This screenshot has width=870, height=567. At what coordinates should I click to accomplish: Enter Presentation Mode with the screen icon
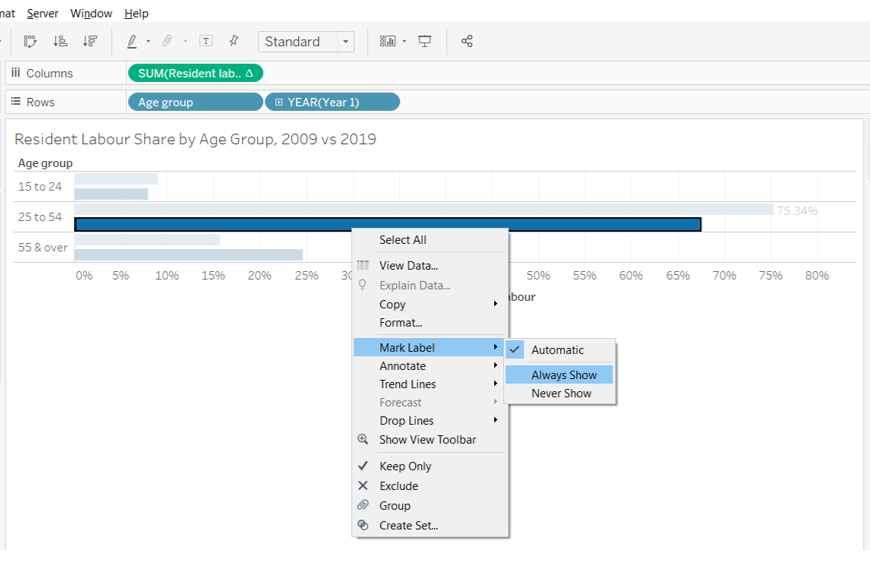425,41
